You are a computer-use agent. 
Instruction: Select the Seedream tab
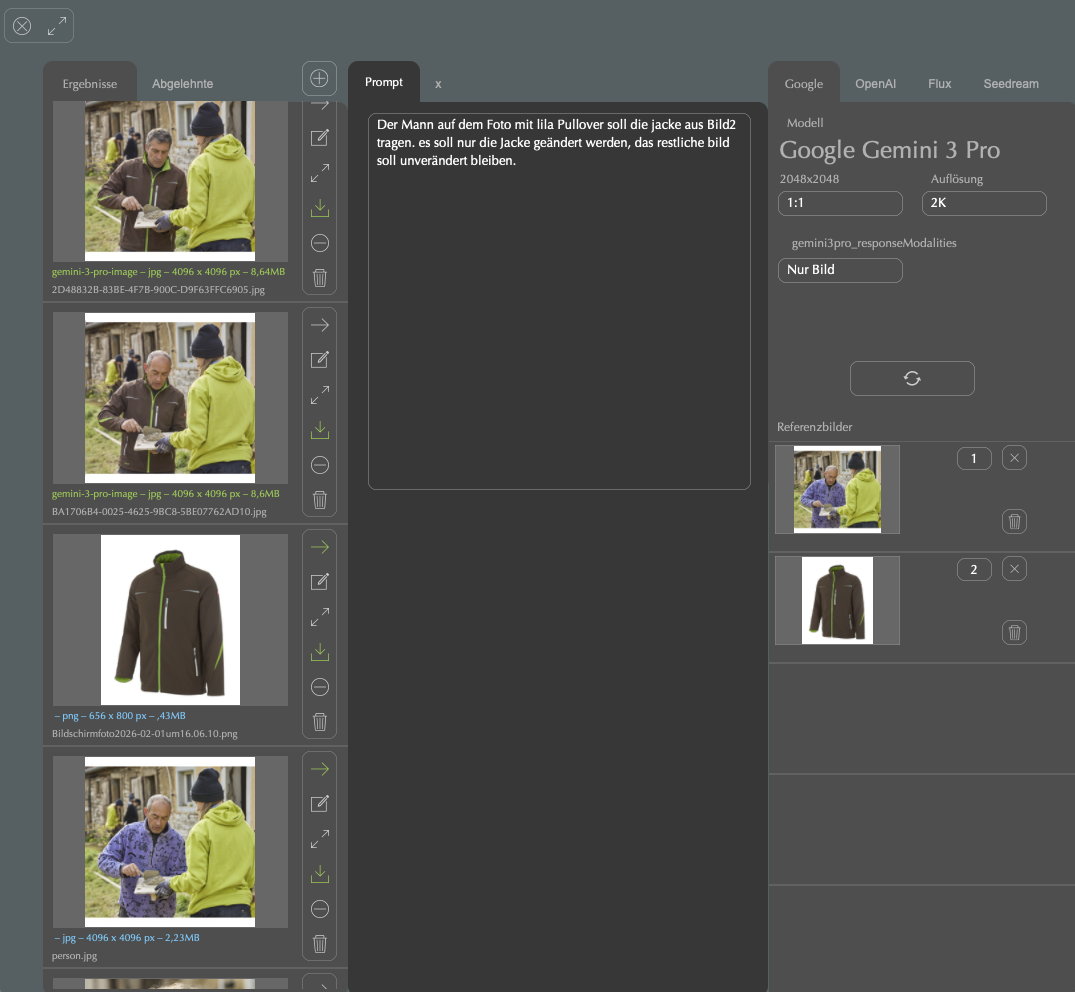click(x=1010, y=84)
